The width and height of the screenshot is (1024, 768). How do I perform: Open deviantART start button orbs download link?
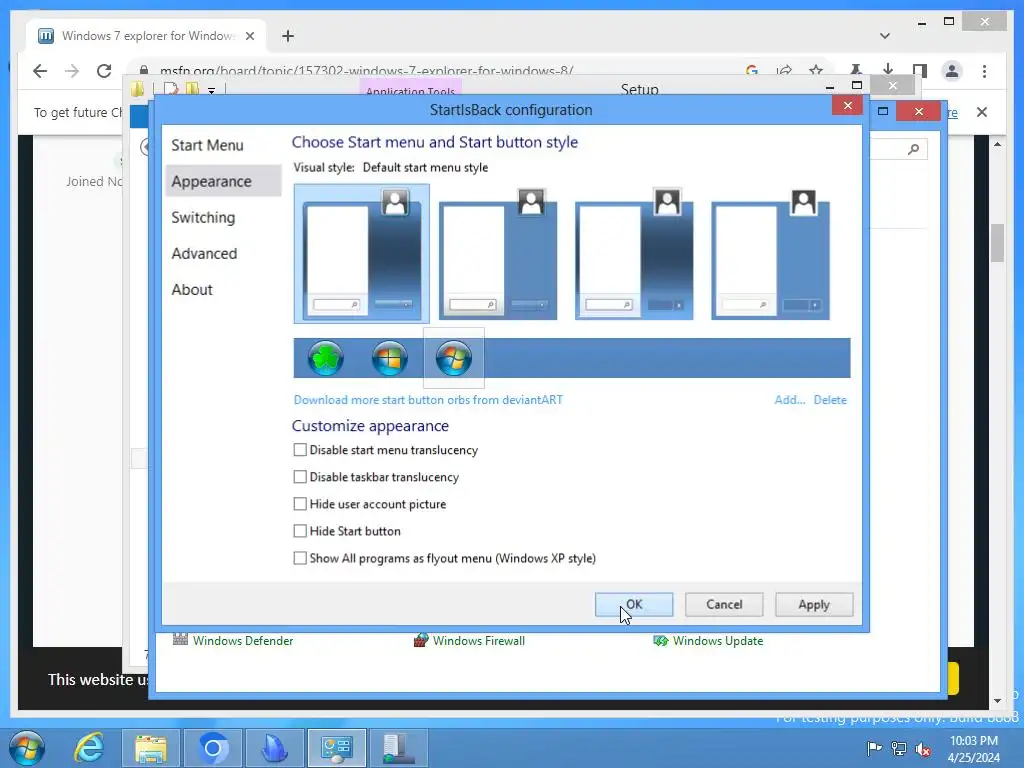(428, 400)
